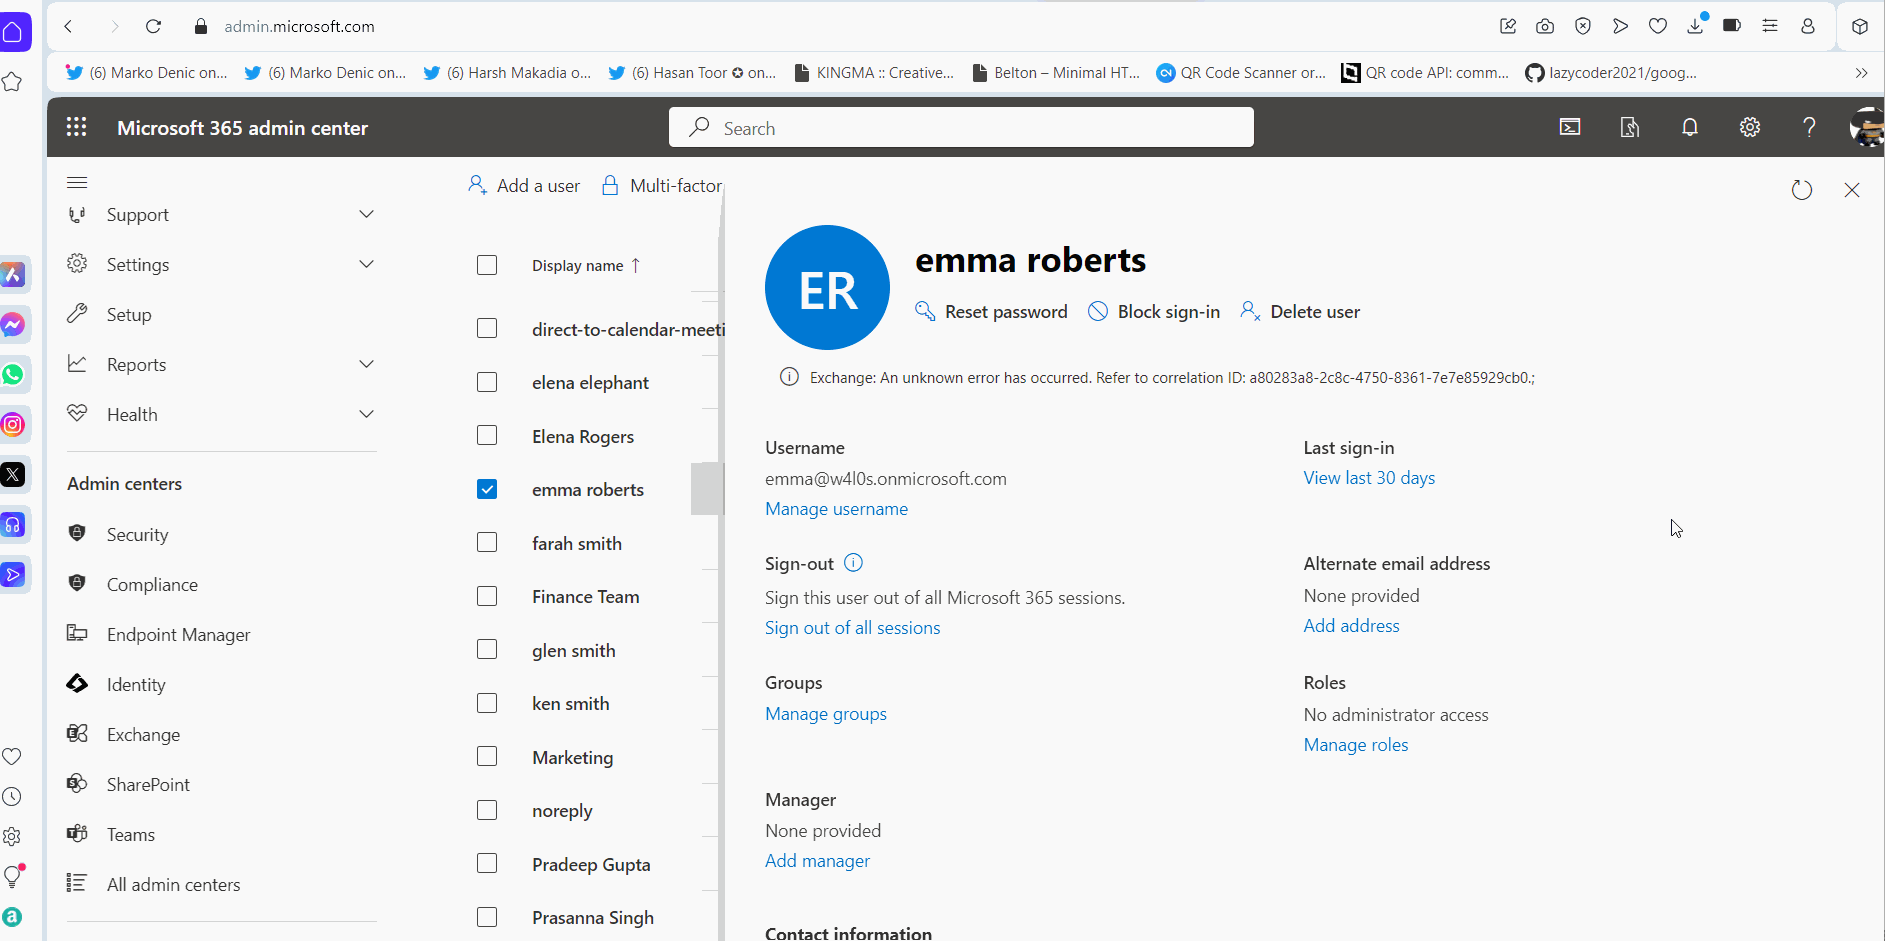Viewport: 1885px width, 941px height.
Task: Click the Sign-out info icon
Action: (853, 563)
